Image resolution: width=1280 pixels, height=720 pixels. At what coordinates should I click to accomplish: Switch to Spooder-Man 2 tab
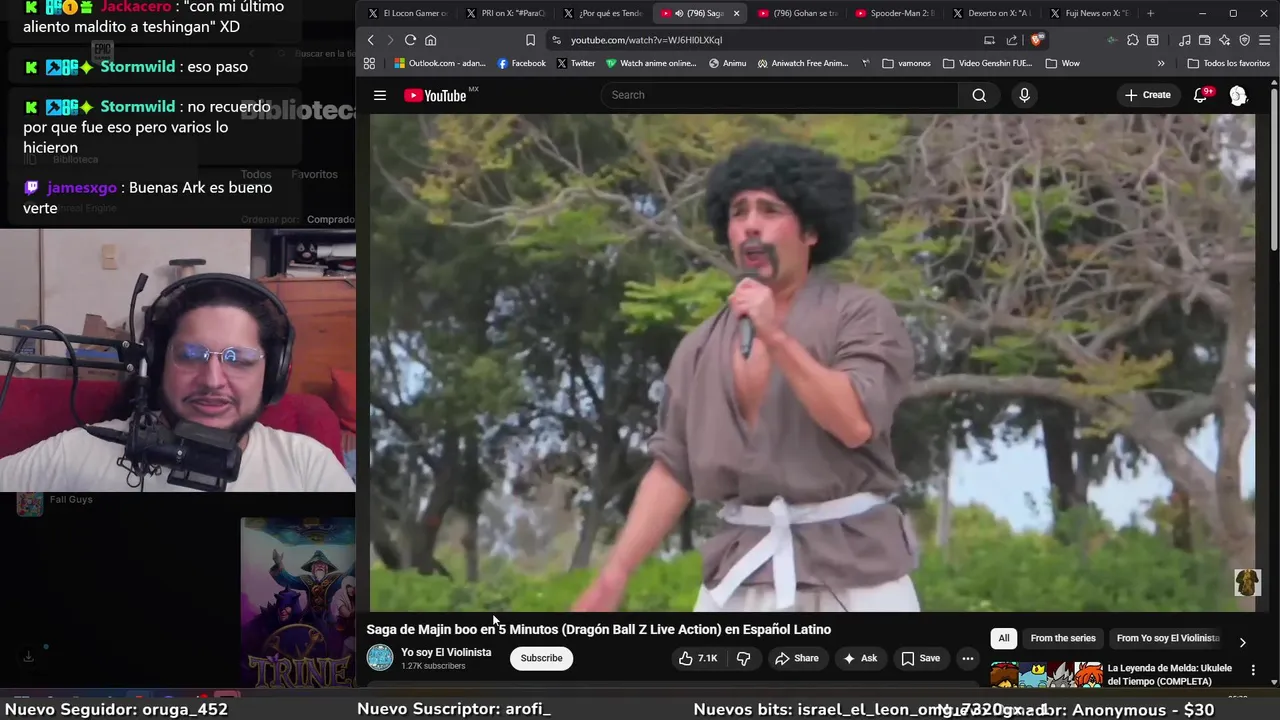[894, 13]
